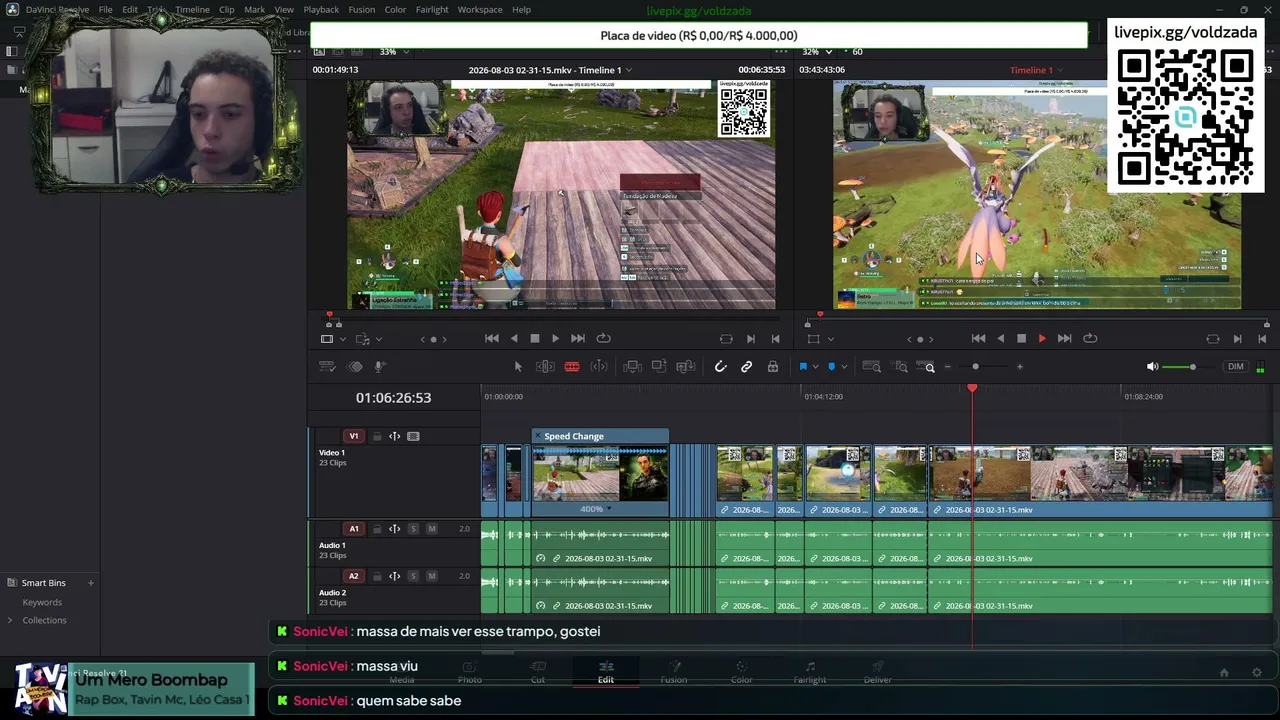Image resolution: width=1280 pixels, height=720 pixels.
Task: Expand the Collections smart bin
Action: pos(10,620)
